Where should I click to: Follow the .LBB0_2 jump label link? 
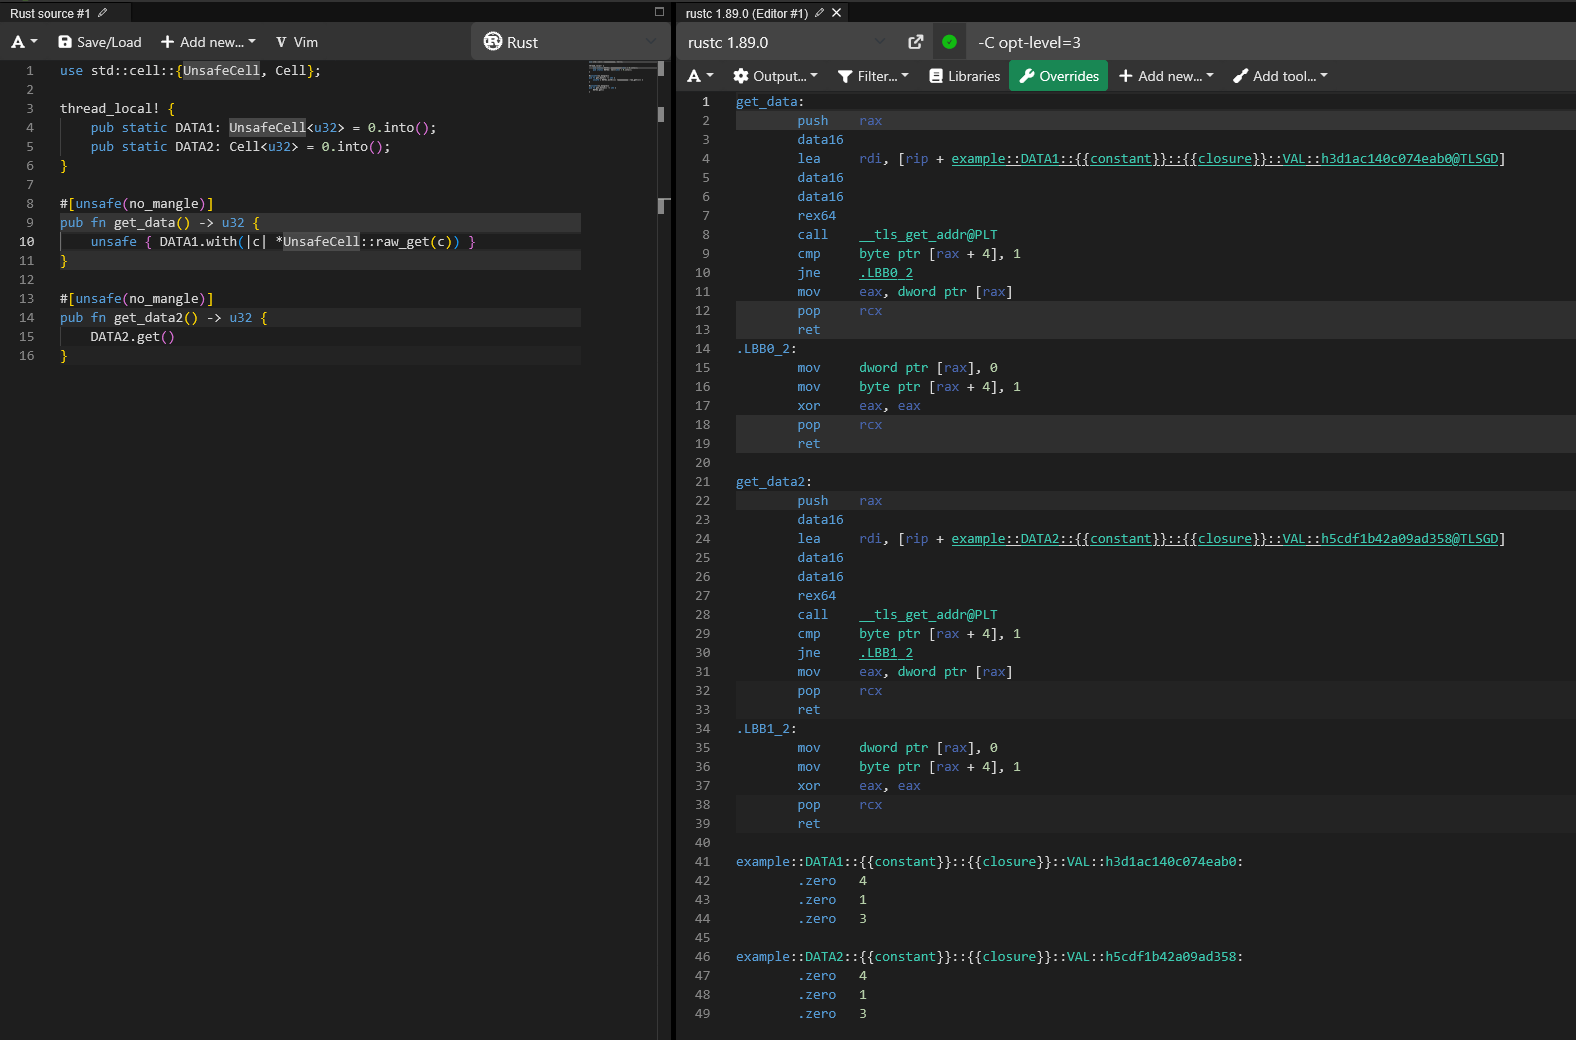[886, 273]
